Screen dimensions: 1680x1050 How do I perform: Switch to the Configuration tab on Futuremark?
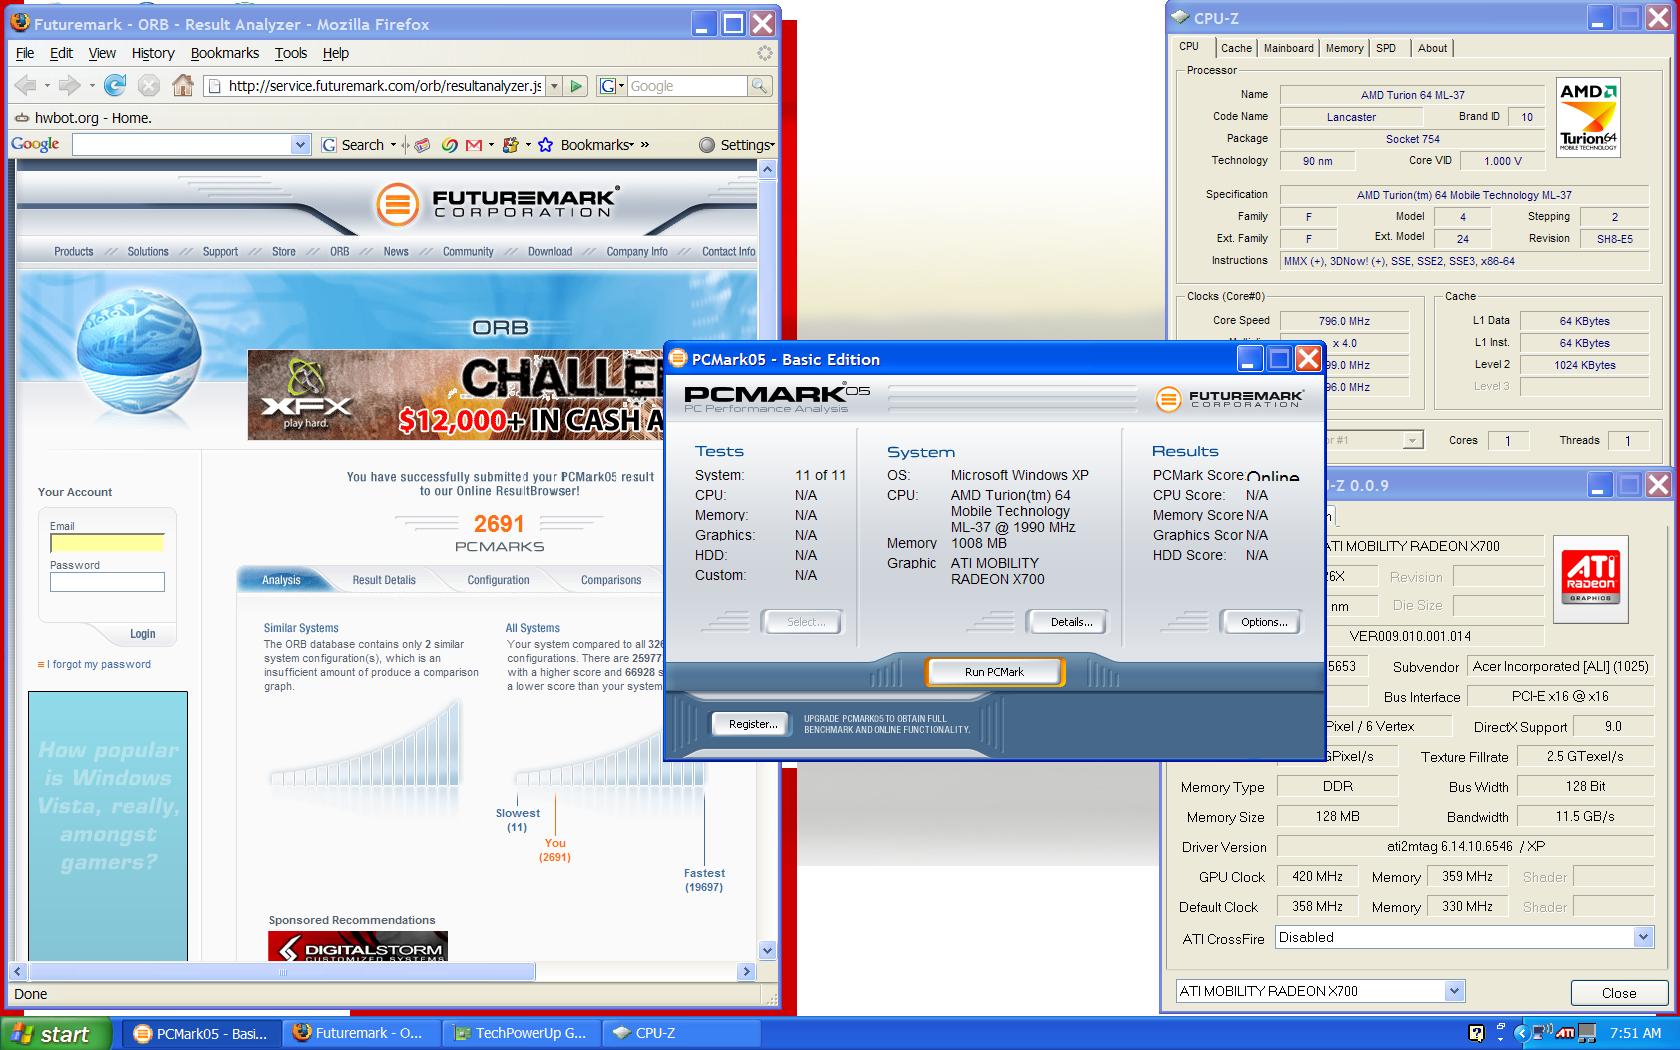click(498, 580)
